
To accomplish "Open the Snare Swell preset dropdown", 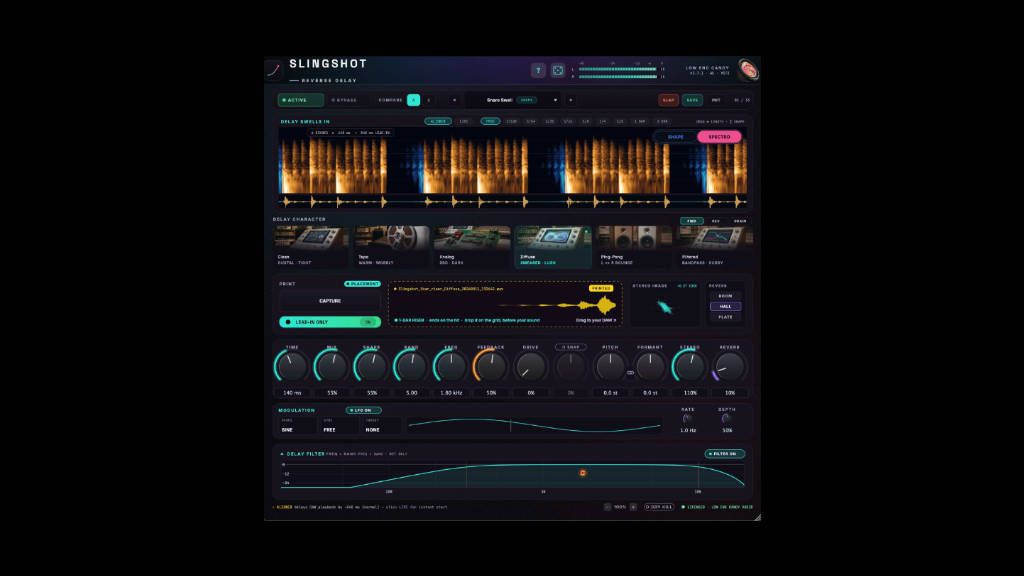I will 513,100.
